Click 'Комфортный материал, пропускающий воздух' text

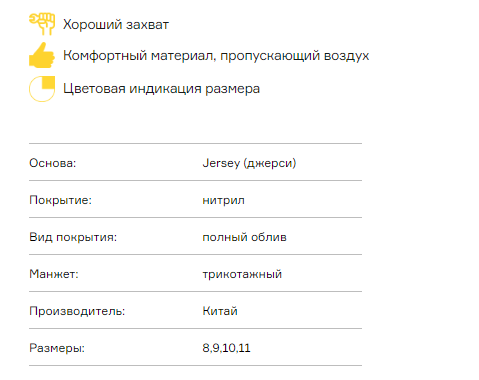click(216, 56)
